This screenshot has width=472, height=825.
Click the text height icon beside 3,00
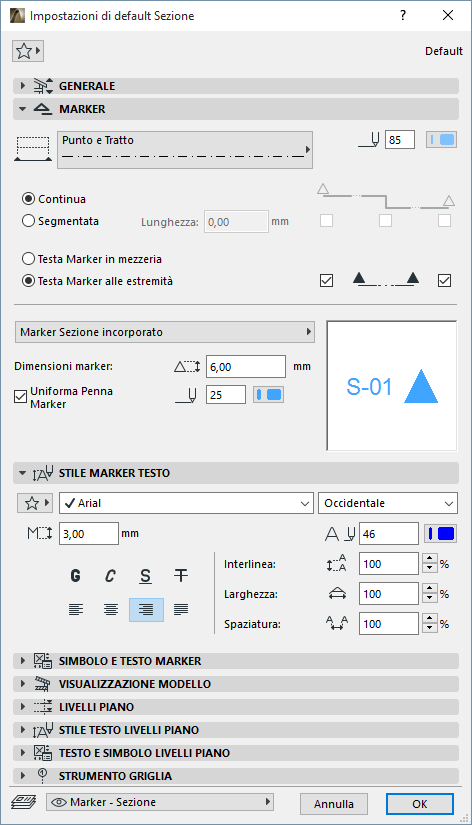39,534
